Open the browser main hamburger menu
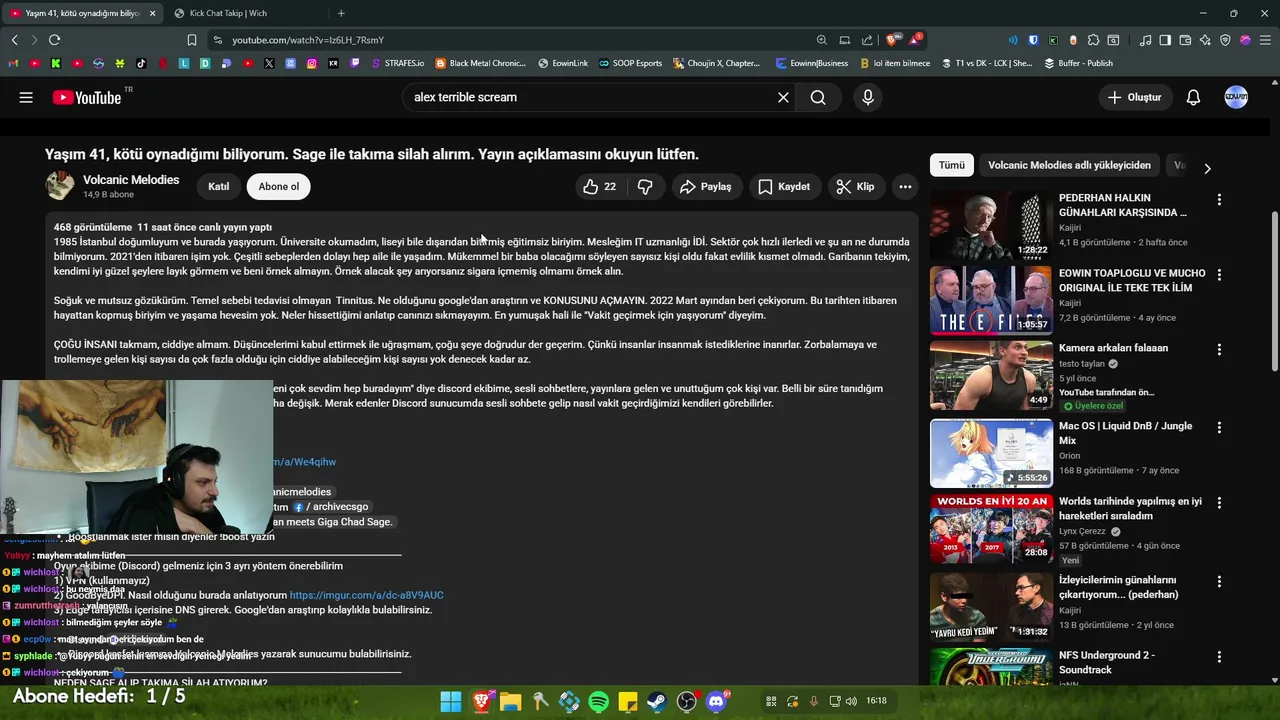The image size is (1280, 720). (x=1265, y=40)
